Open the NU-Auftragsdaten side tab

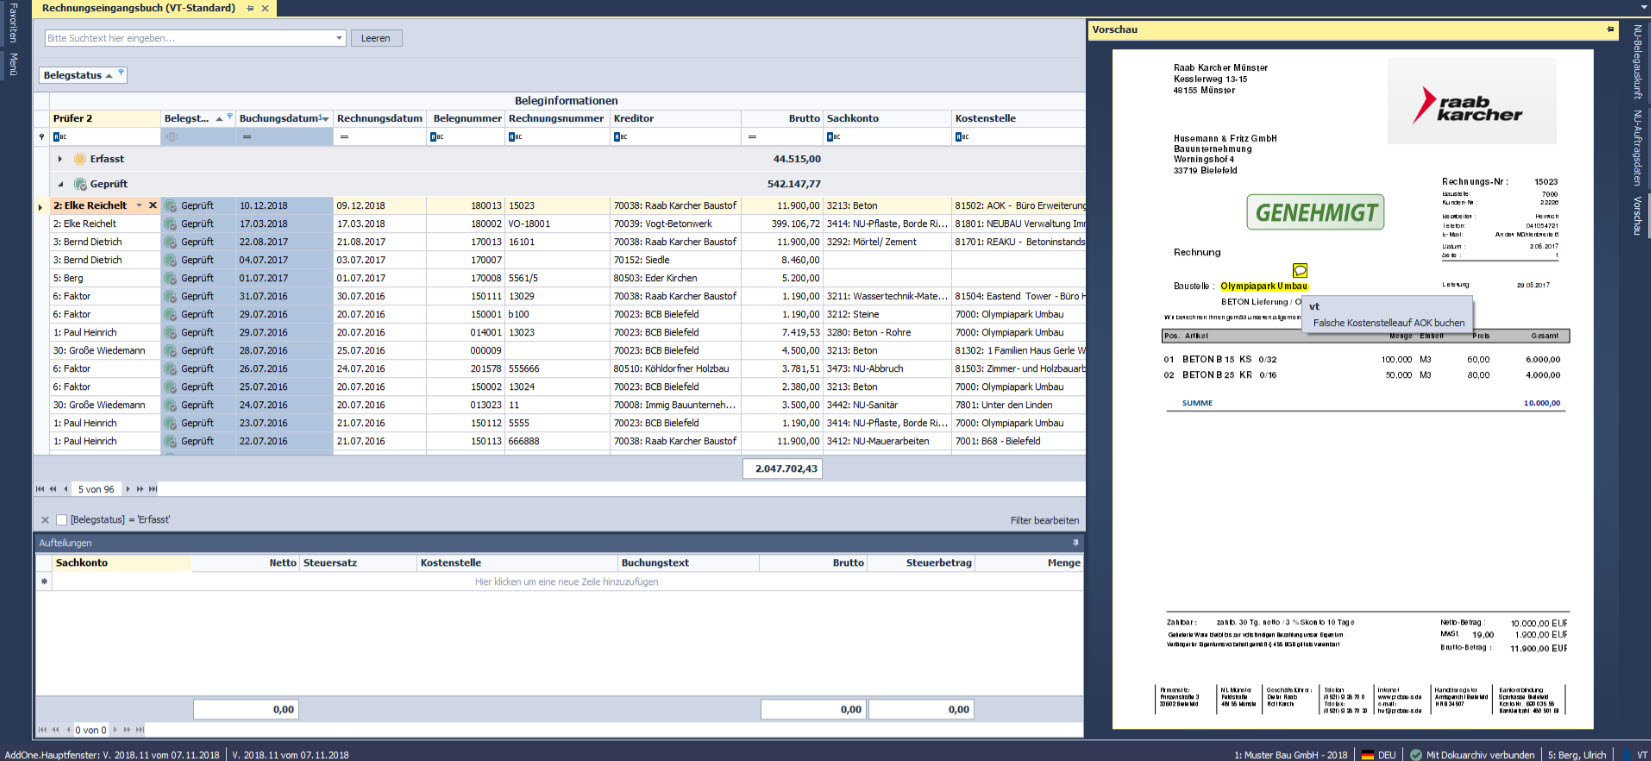point(1637,148)
